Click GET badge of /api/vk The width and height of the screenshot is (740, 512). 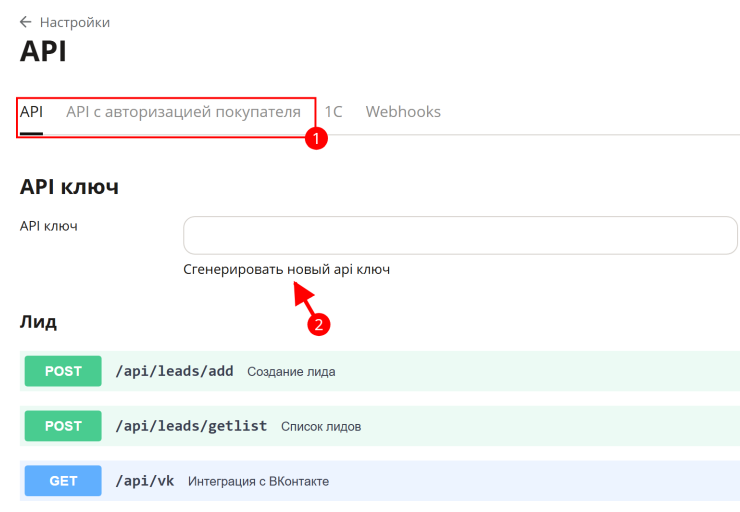click(x=63, y=480)
